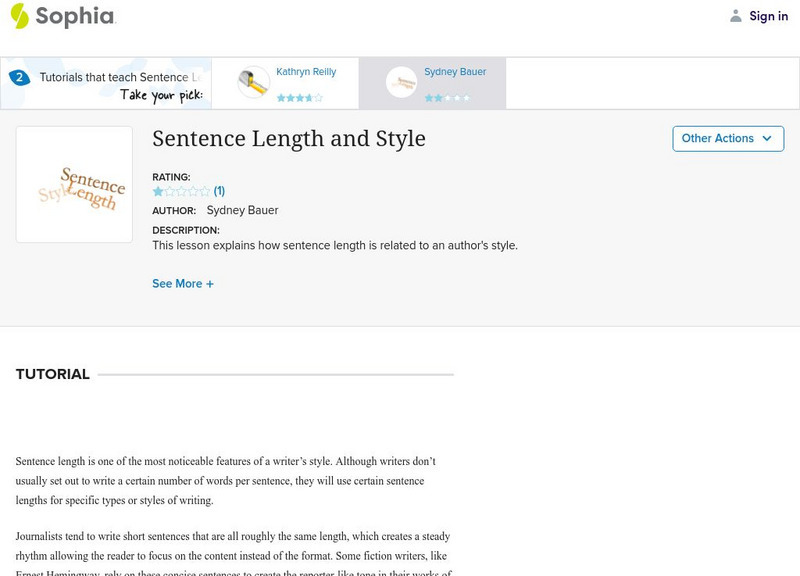
Task: Click Kathryn Reilly's star rating icons
Action: (299, 98)
